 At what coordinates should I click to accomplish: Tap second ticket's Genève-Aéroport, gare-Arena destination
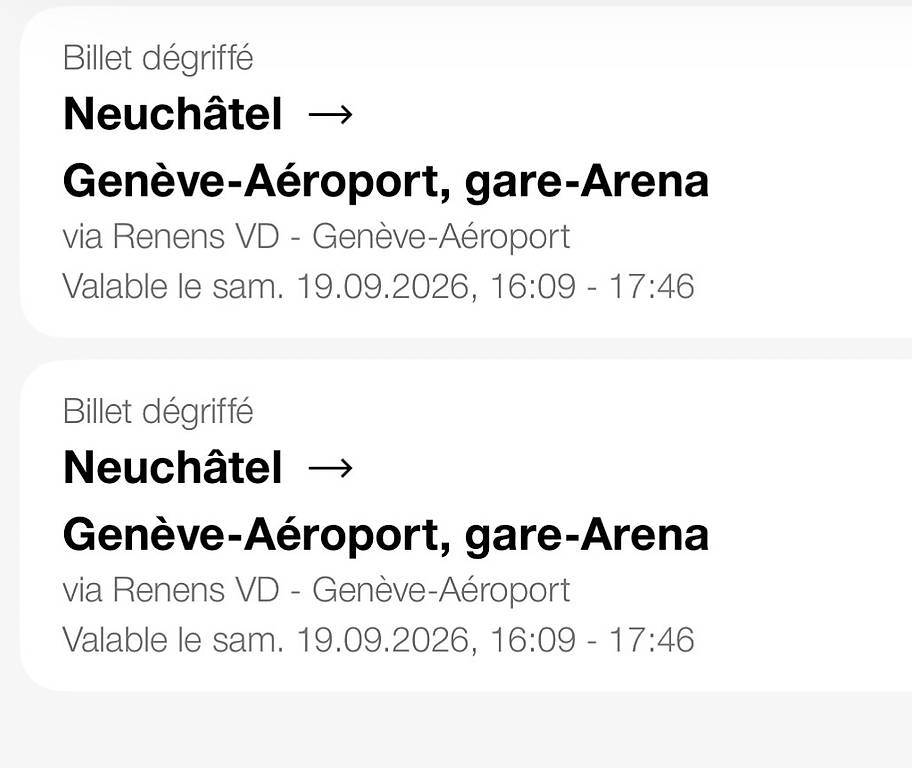386,536
